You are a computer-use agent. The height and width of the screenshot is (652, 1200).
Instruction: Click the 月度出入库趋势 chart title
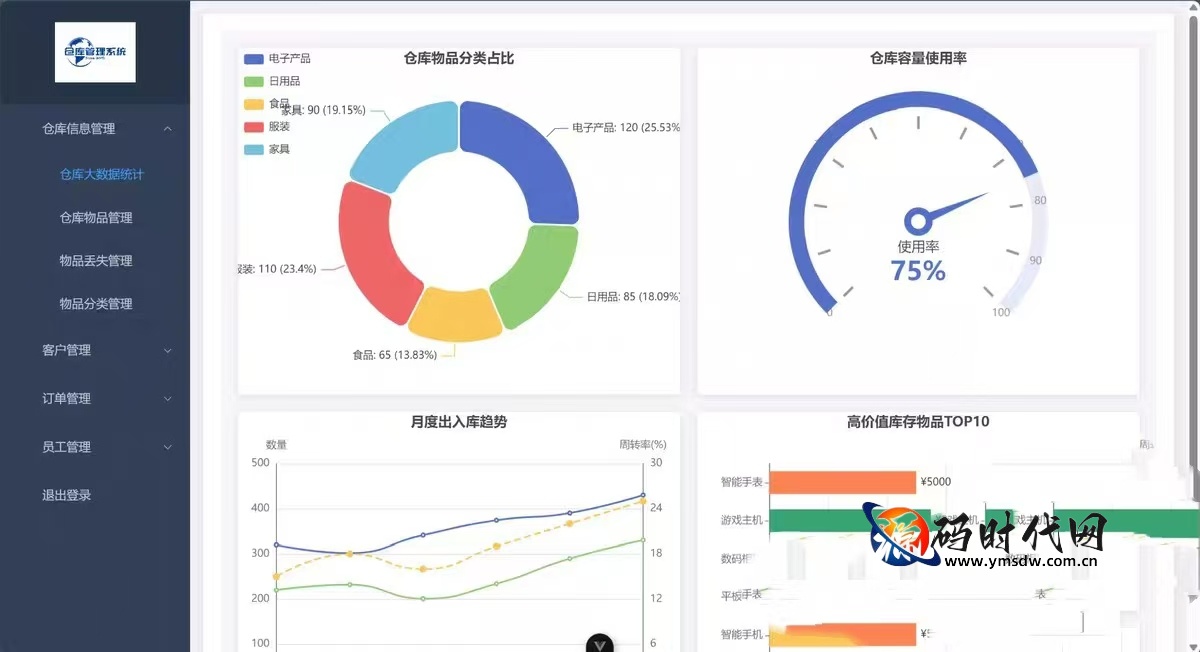coord(459,422)
